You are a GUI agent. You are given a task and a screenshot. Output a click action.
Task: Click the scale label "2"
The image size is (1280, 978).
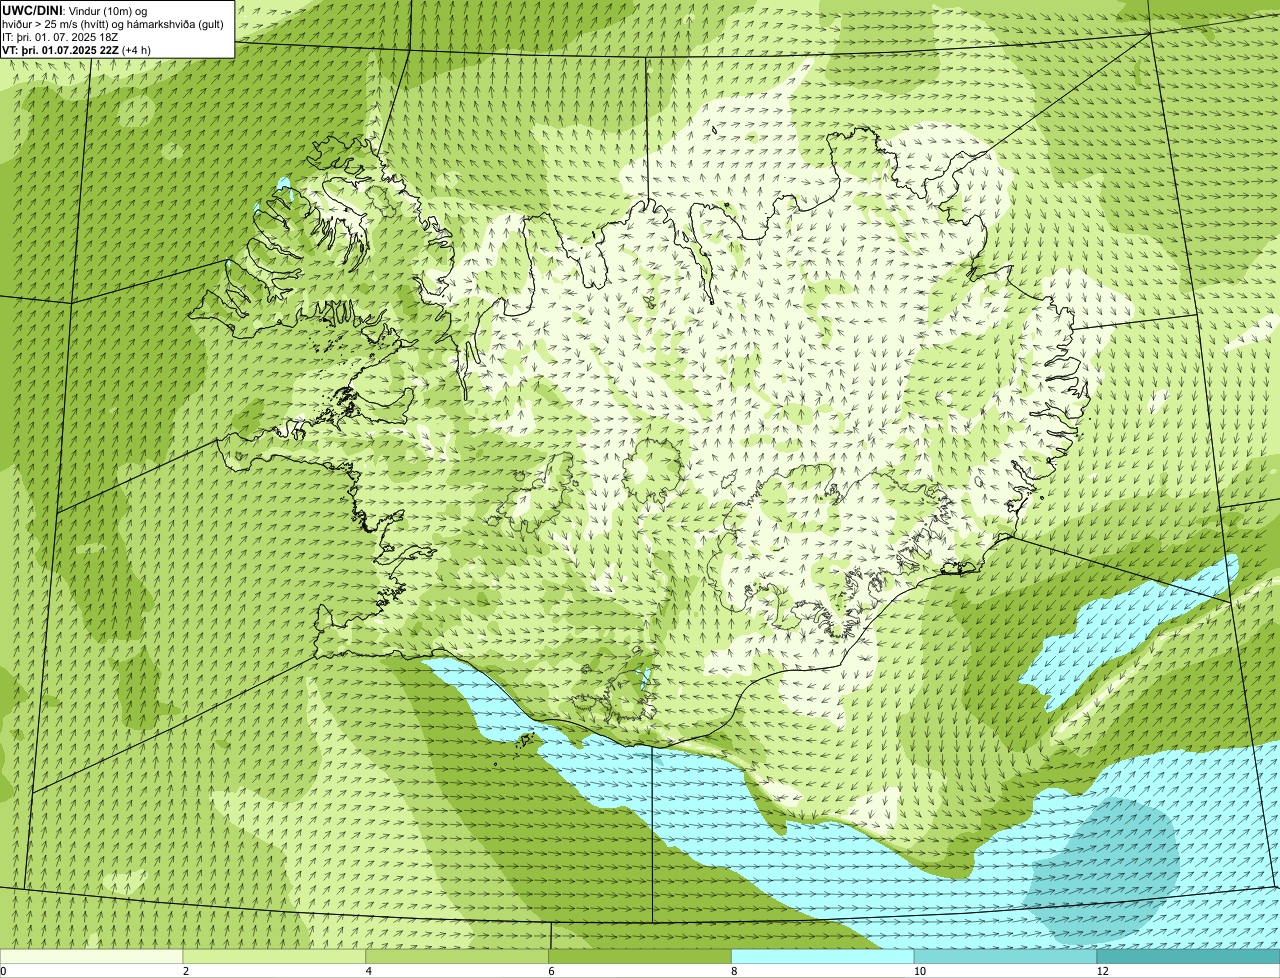[x=186, y=971]
